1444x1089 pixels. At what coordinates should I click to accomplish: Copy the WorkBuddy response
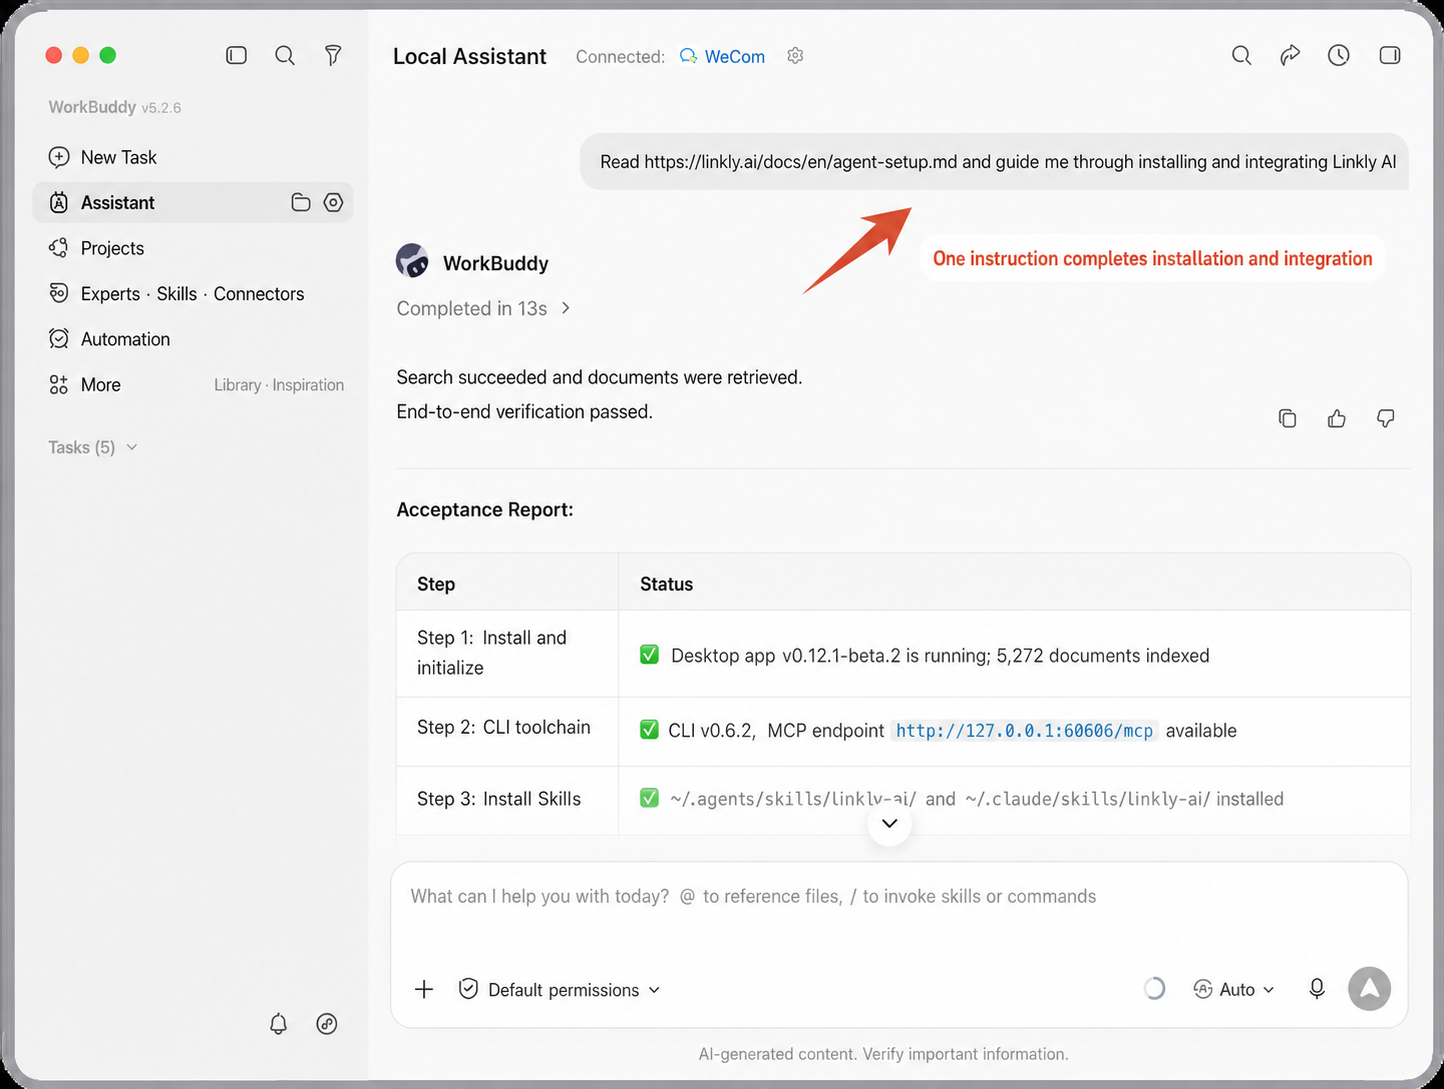(x=1288, y=419)
